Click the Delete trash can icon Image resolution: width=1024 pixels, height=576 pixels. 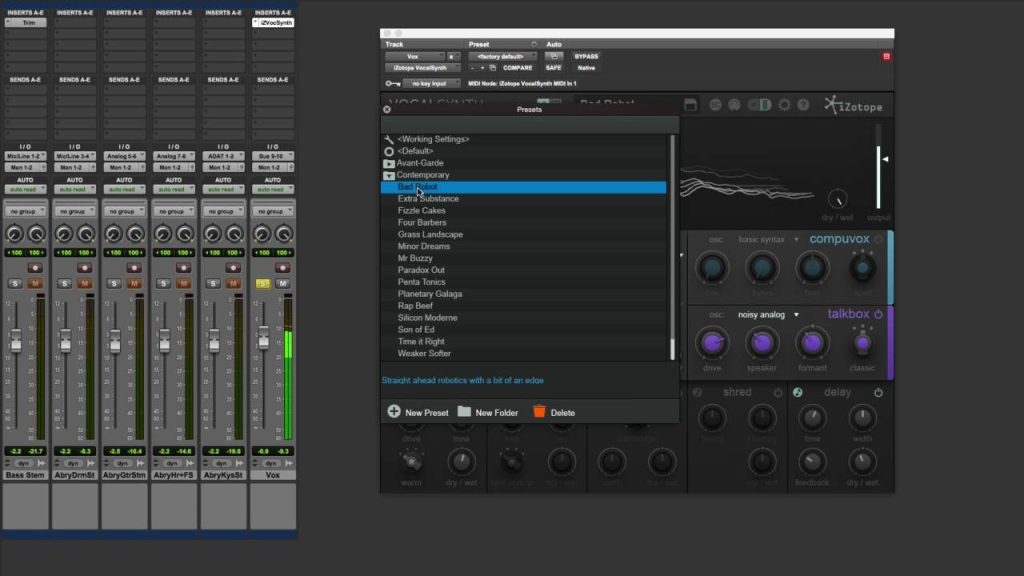tap(539, 411)
